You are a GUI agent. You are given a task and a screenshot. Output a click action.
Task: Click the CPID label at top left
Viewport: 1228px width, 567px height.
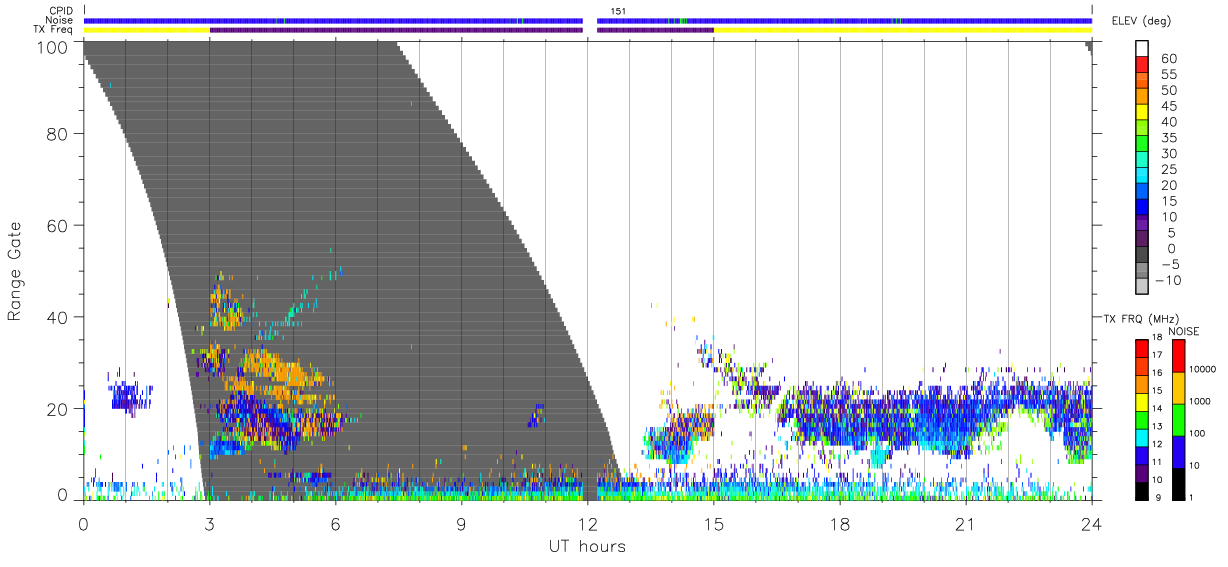pos(59,11)
